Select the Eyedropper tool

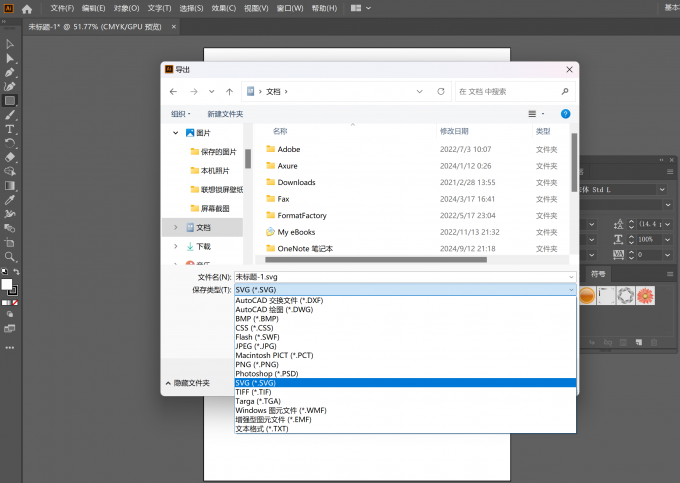(x=10, y=200)
